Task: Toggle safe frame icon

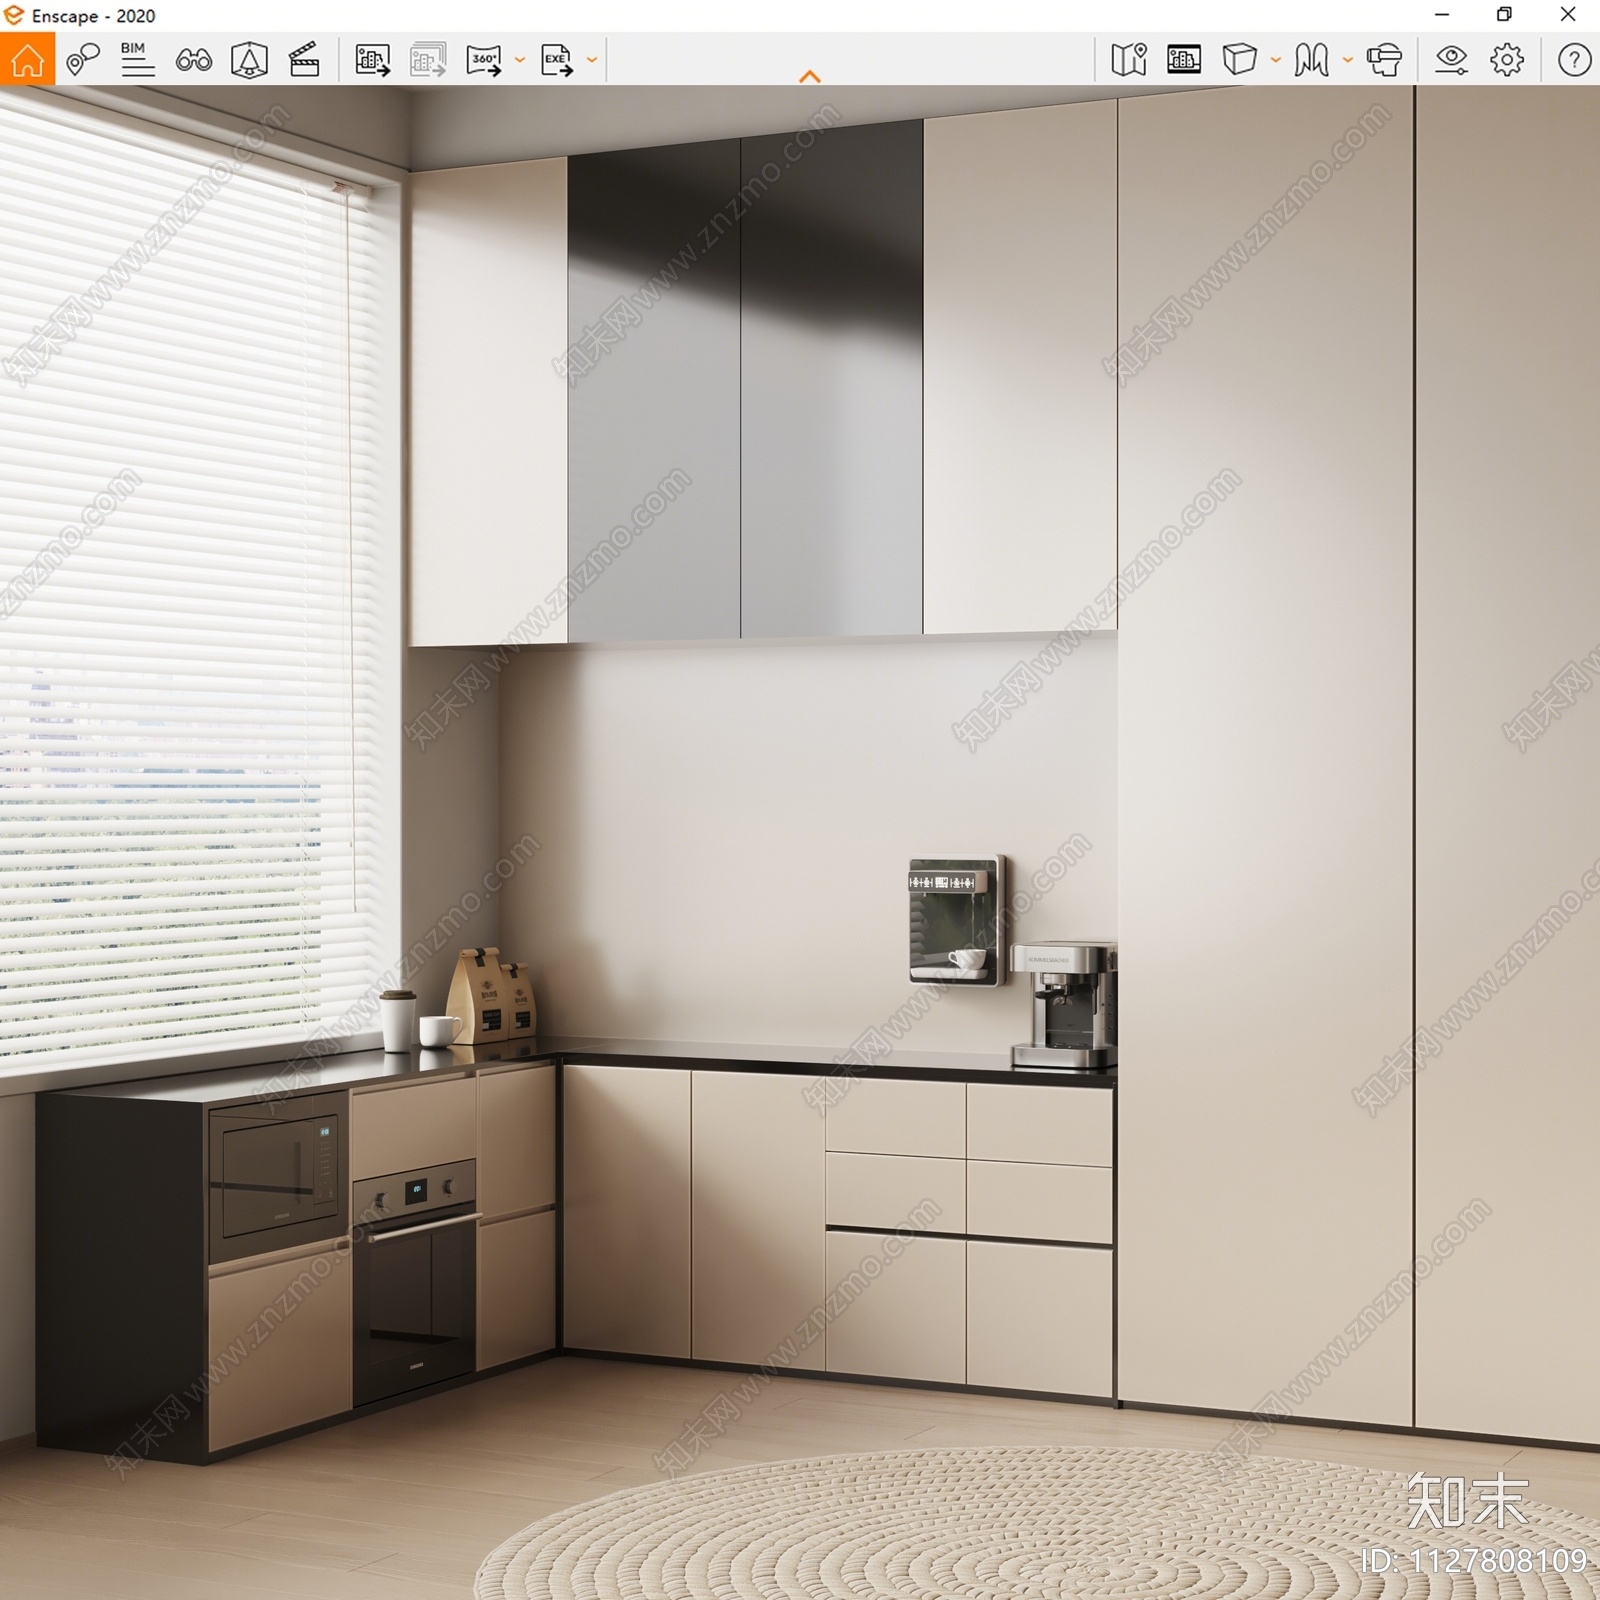Action: pyautogui.click(x=249, y=60)
